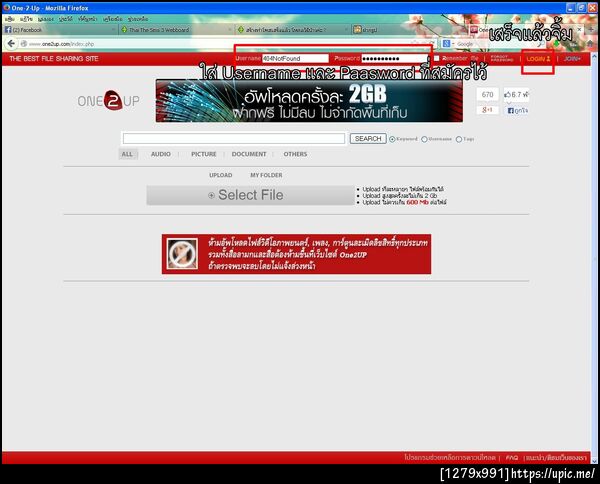The height and width of the screenshot is (484, 600).
Task: Click the prohibited-content thumbnail in red notice
Action: click(183, 254)
